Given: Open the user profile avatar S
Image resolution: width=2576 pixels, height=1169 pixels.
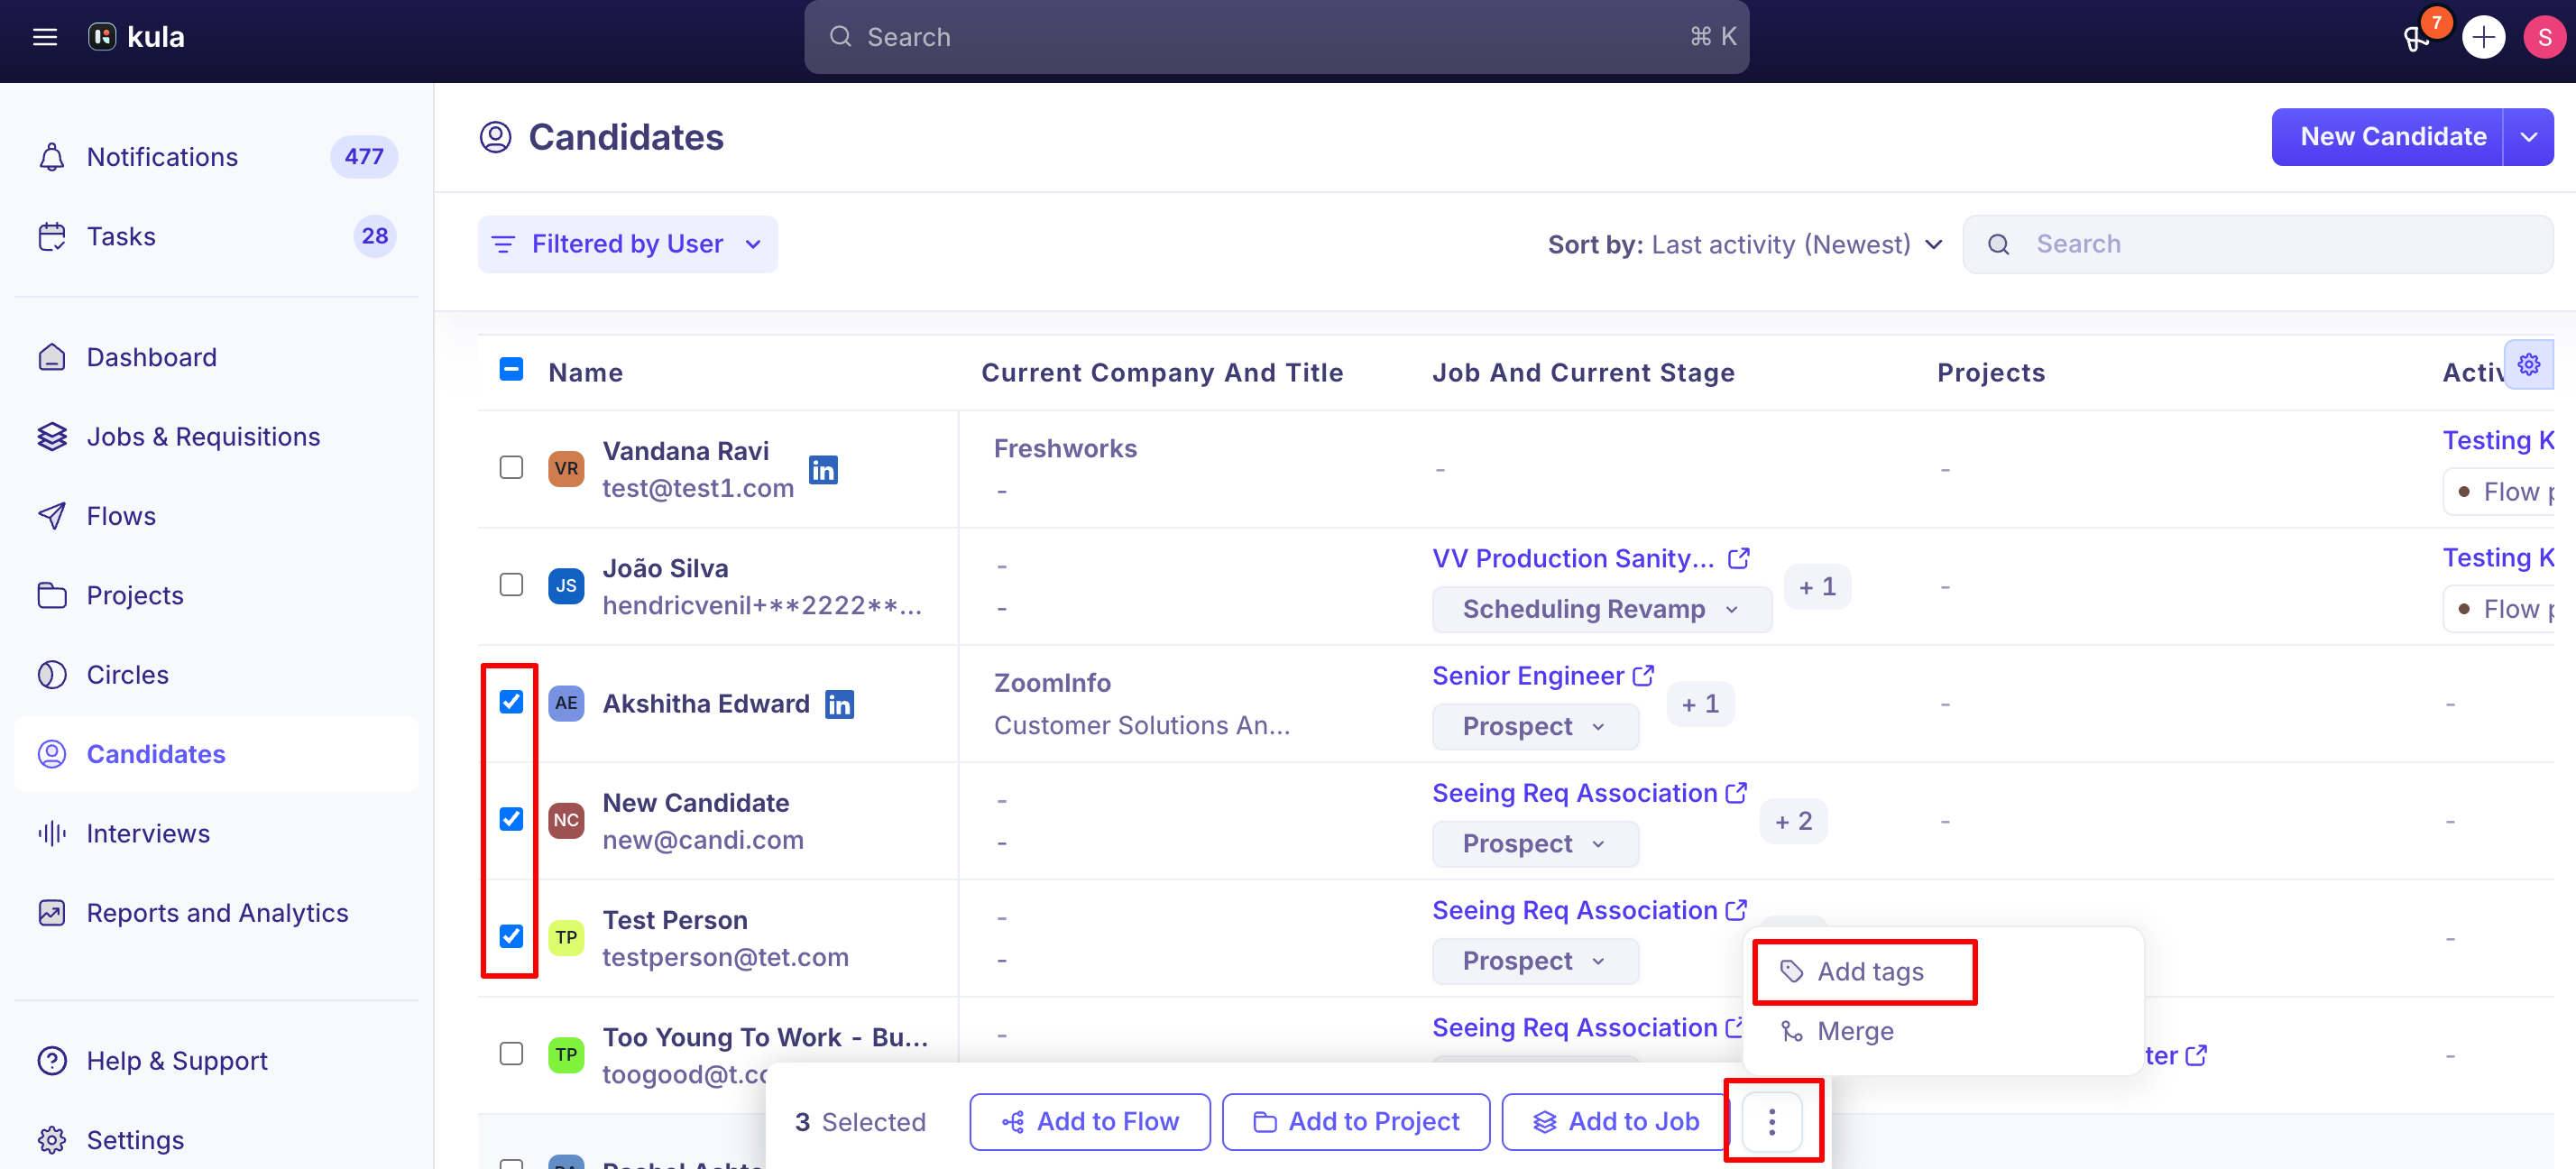Looking at the screenshot, I should pyautogui.click(x=2544, y=38).
